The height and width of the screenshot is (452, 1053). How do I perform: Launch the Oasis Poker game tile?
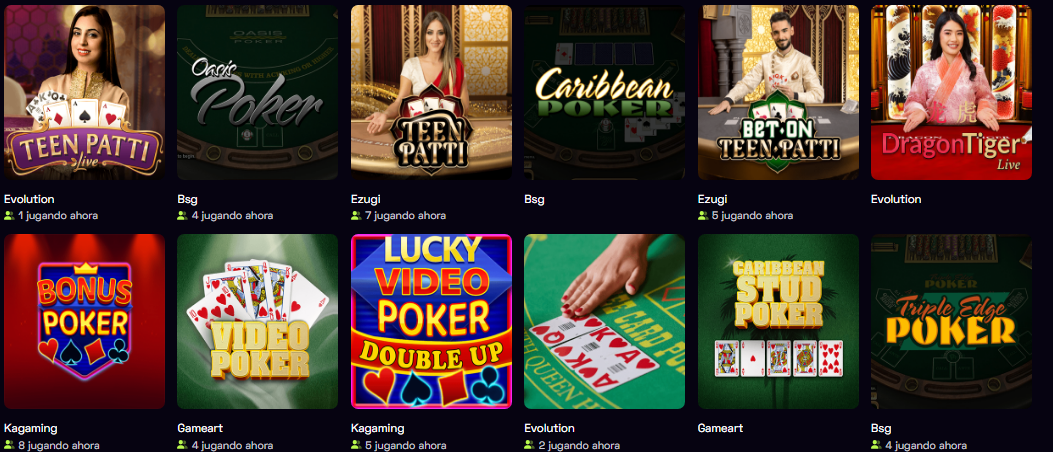tap(257, 93)
